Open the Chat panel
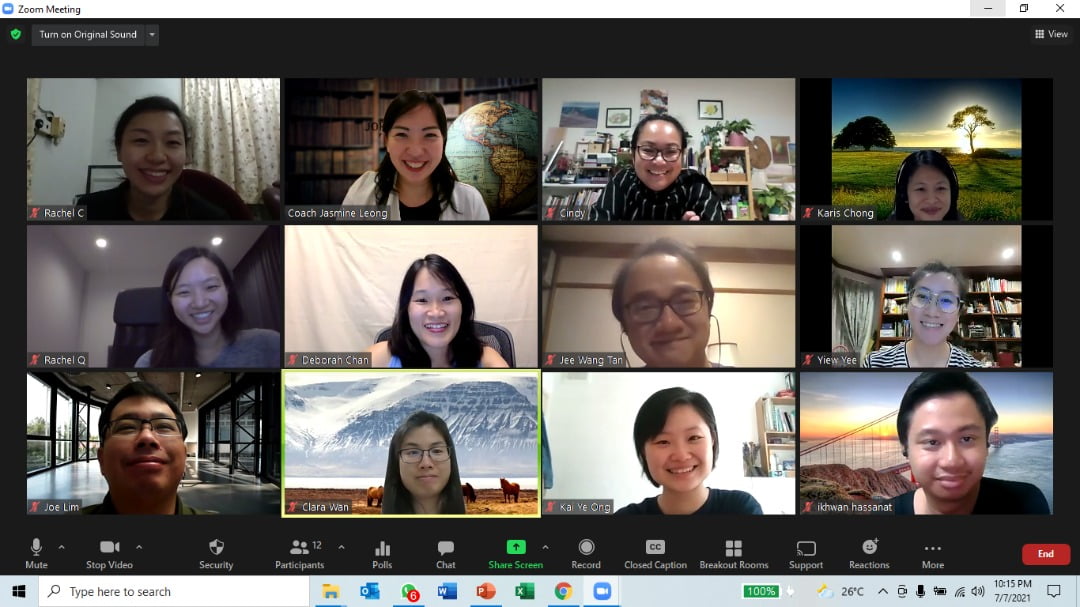Screen dimensions: 1080x607 click(446, 555)
